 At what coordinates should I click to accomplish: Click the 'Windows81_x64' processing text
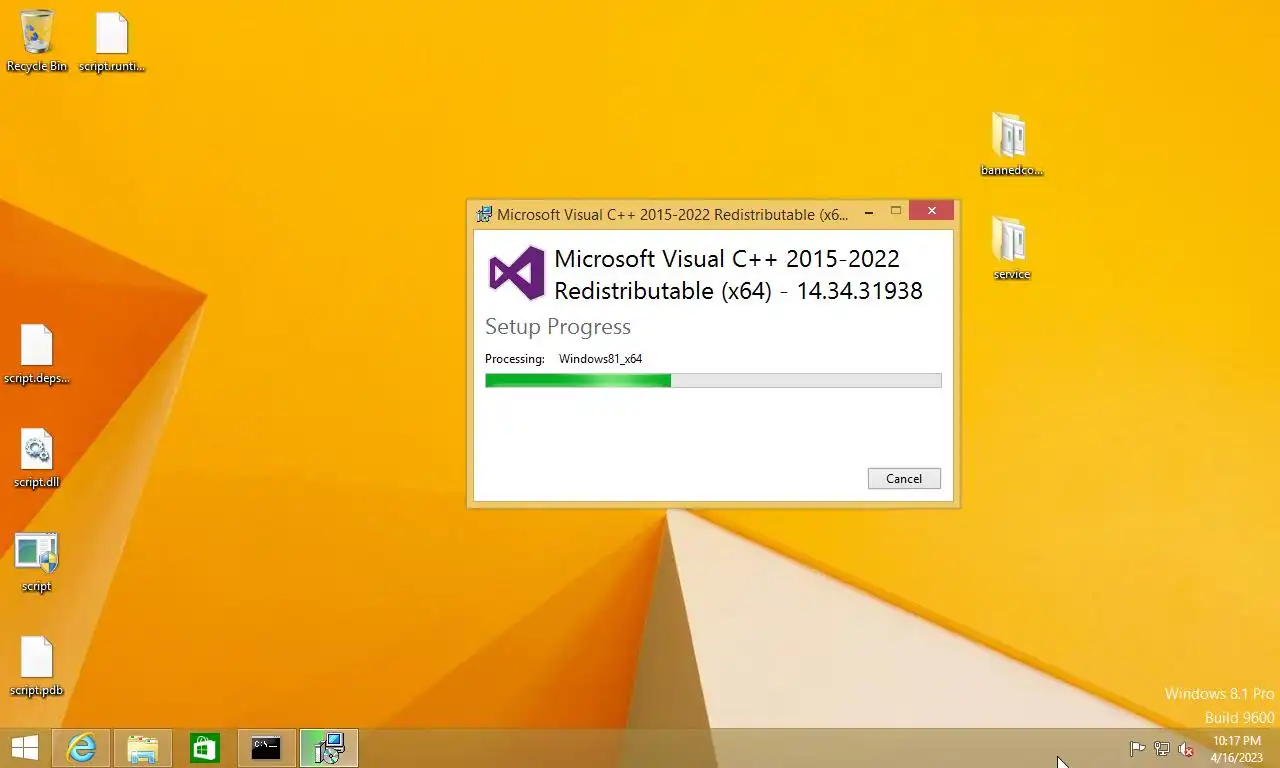[600, 358]
